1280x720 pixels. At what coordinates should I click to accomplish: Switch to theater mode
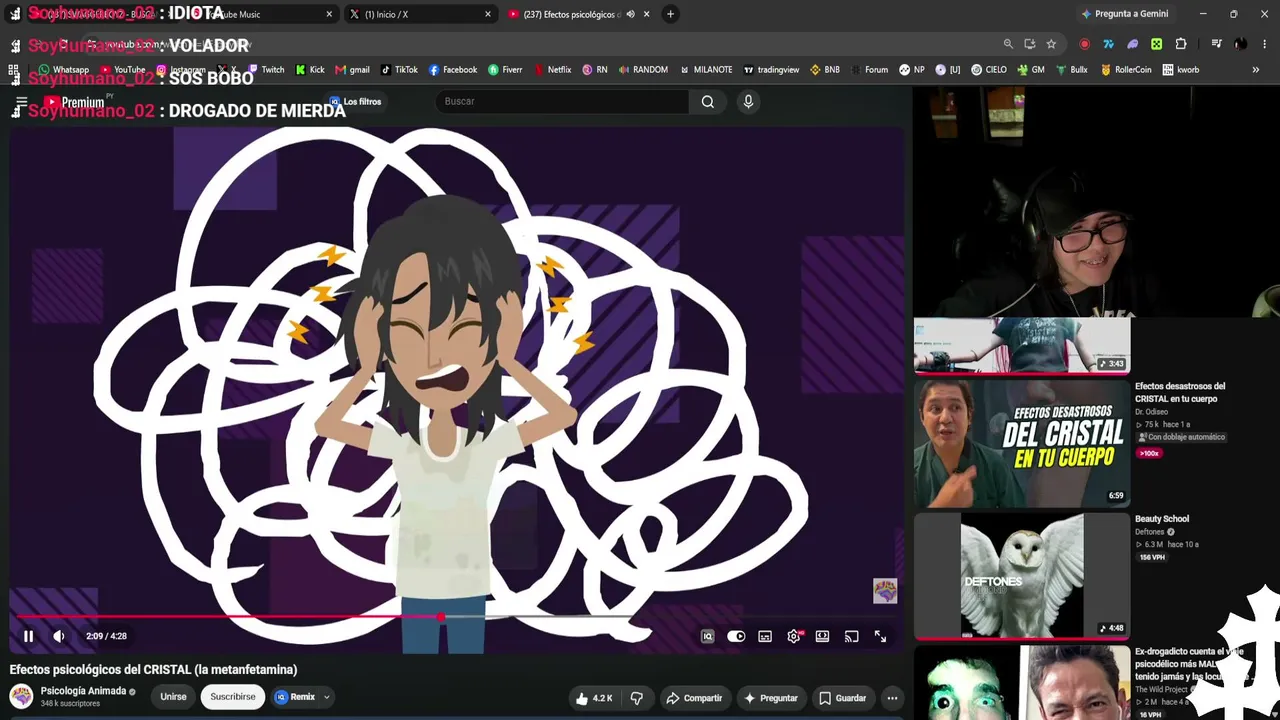[822, 636]
